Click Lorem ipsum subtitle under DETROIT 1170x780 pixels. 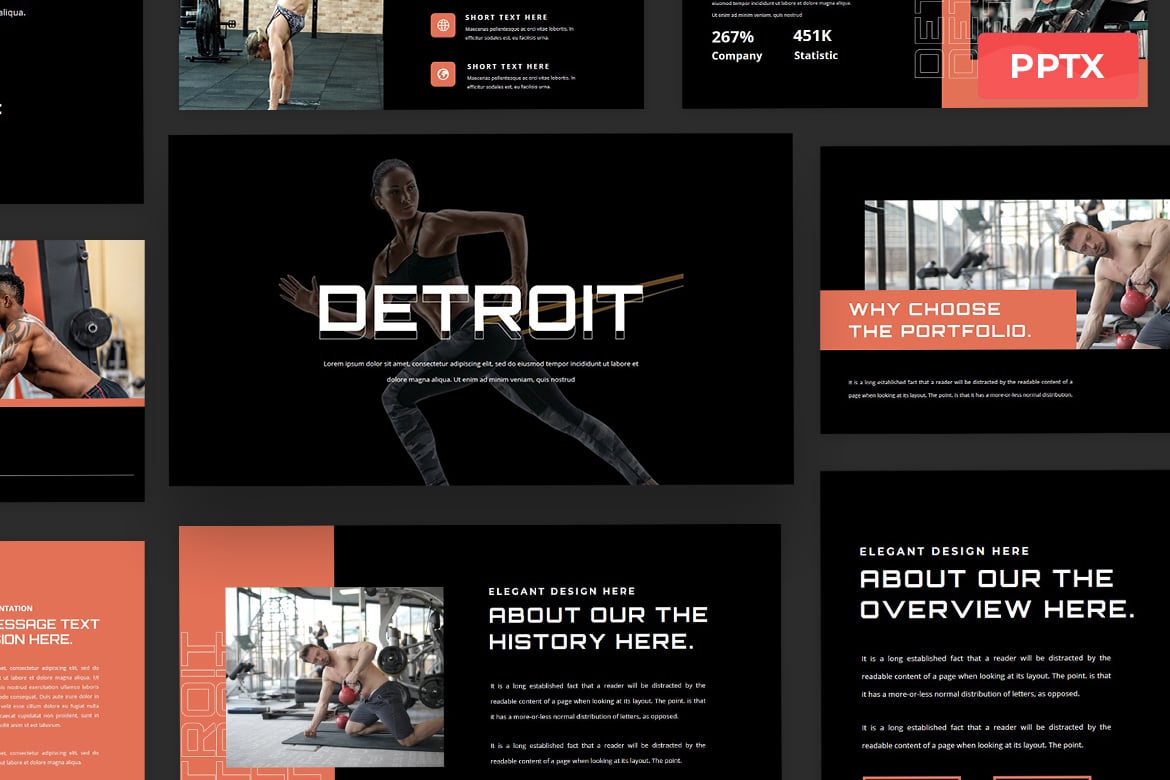(481, 372)
